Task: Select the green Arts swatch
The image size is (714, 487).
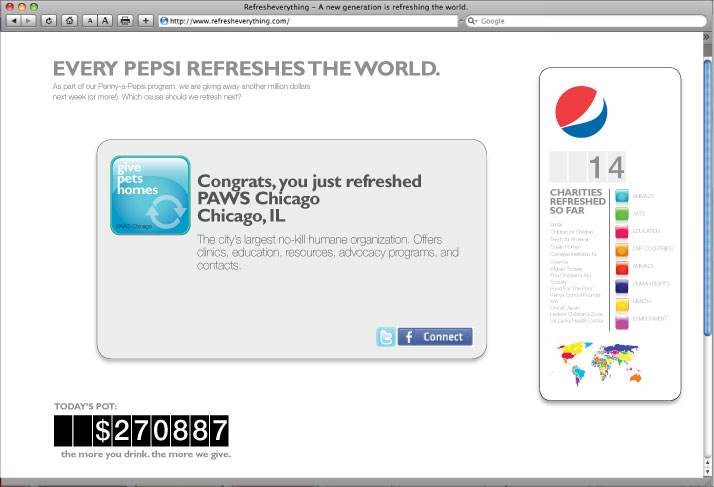Action: (x=622, y=214)
